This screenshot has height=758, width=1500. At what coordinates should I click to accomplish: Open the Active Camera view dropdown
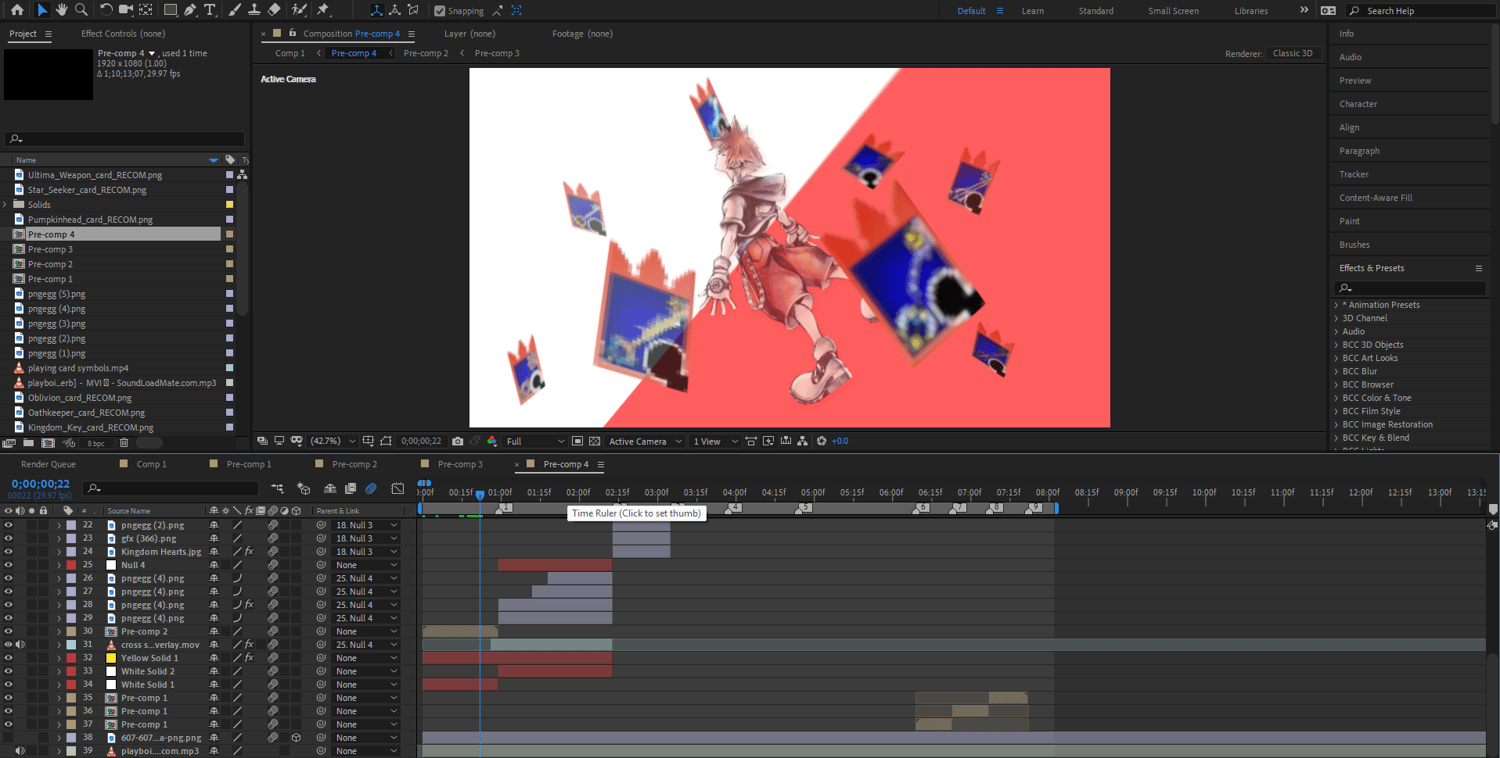coord(645,441)
